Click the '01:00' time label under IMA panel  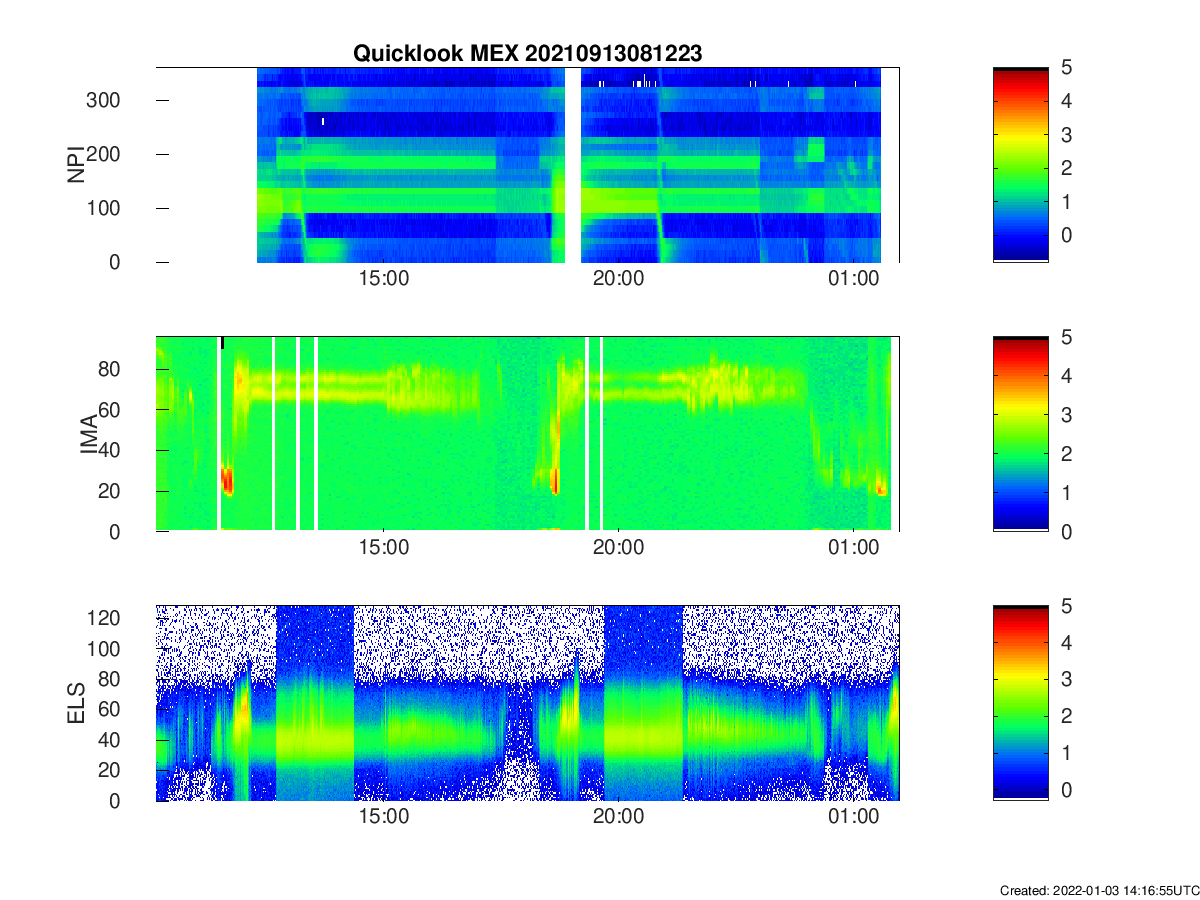click(x=854, y=549)
